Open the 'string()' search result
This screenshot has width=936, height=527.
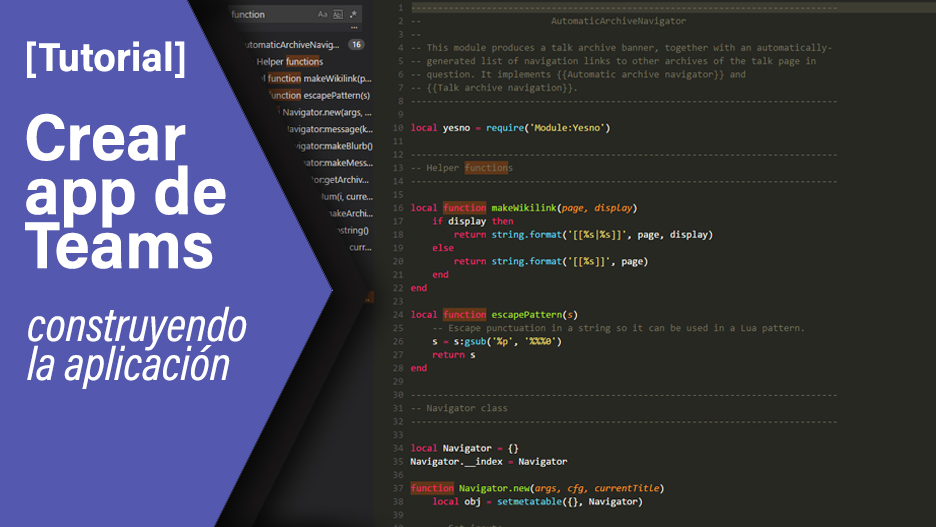(x=352, y=230)
